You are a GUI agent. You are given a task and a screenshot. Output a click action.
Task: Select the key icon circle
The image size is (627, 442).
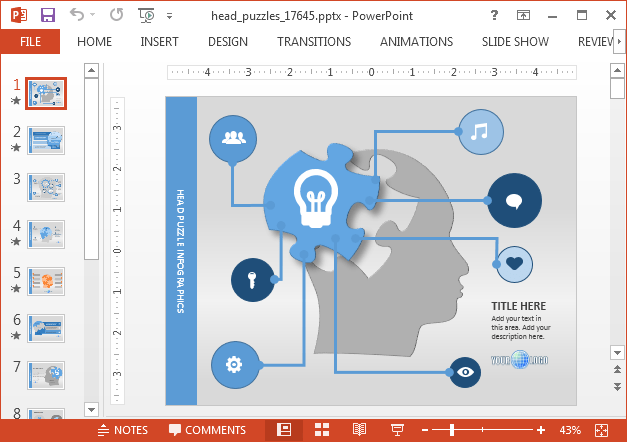pyautogui.click(x=253, y=280)
